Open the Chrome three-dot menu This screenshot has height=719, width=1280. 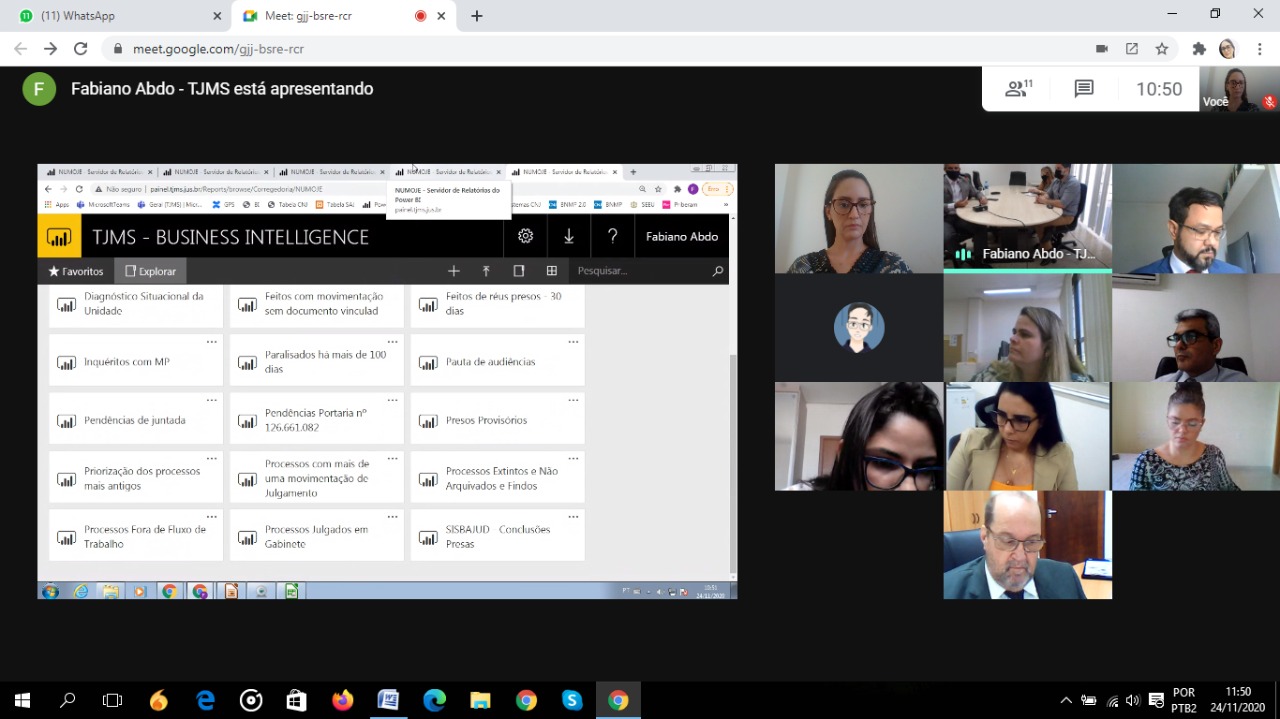pos(1258,49)
